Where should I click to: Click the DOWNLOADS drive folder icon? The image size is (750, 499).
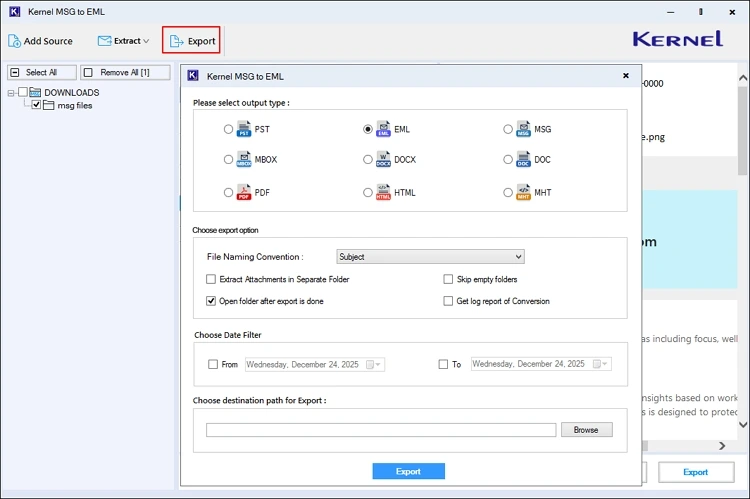pyautogui.click(x=35, y=92)
